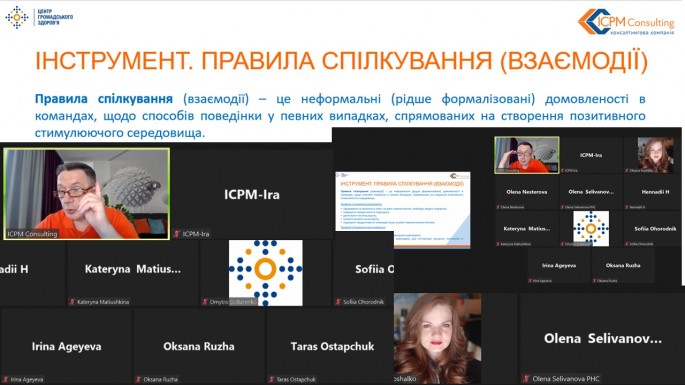Select small ICPM Consulting video in gallery grid
The height and width of the screenshot is (385, 685).
[527, 155]
